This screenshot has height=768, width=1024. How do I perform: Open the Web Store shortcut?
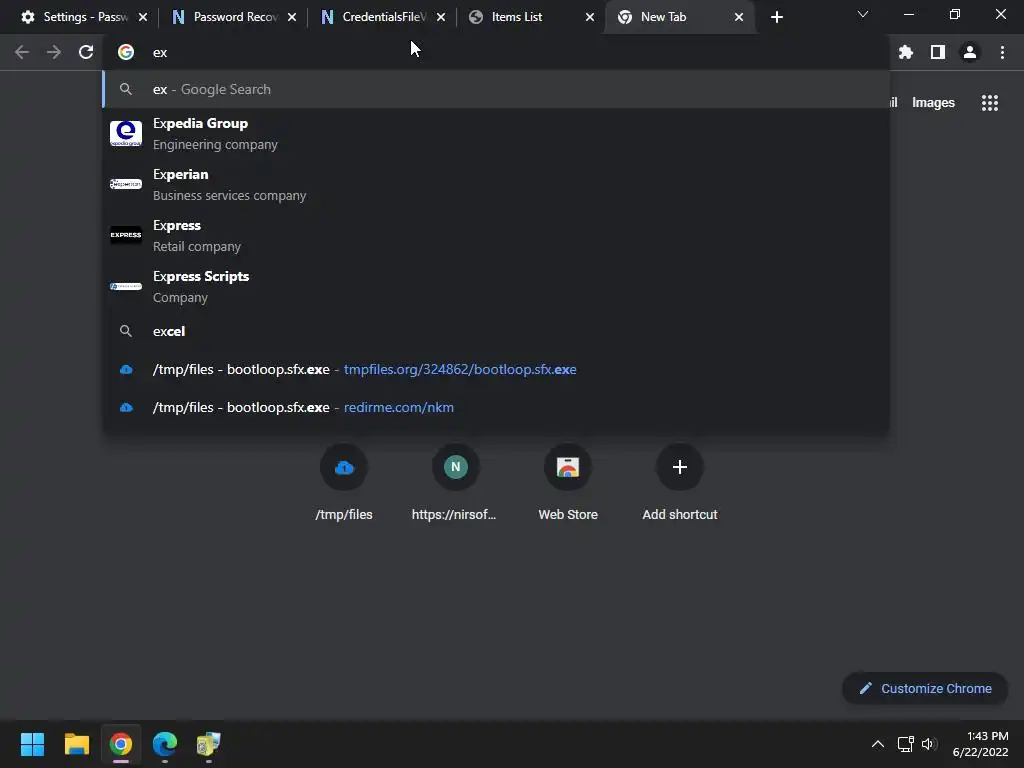click(x=568, y=483)
